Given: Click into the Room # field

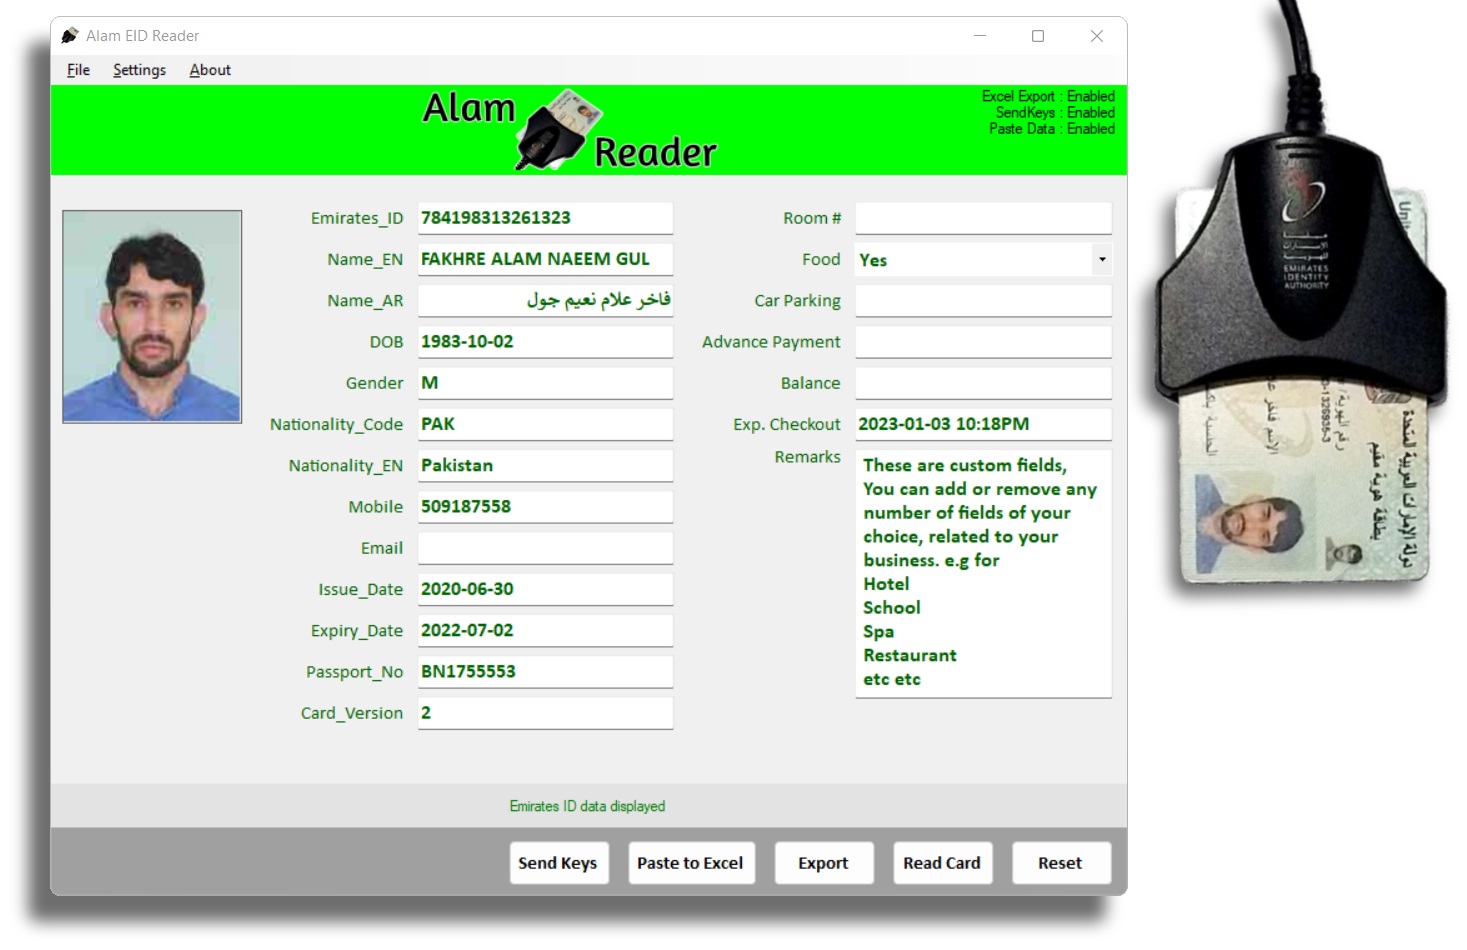Looking at the screenshot, I should point(982,218).
